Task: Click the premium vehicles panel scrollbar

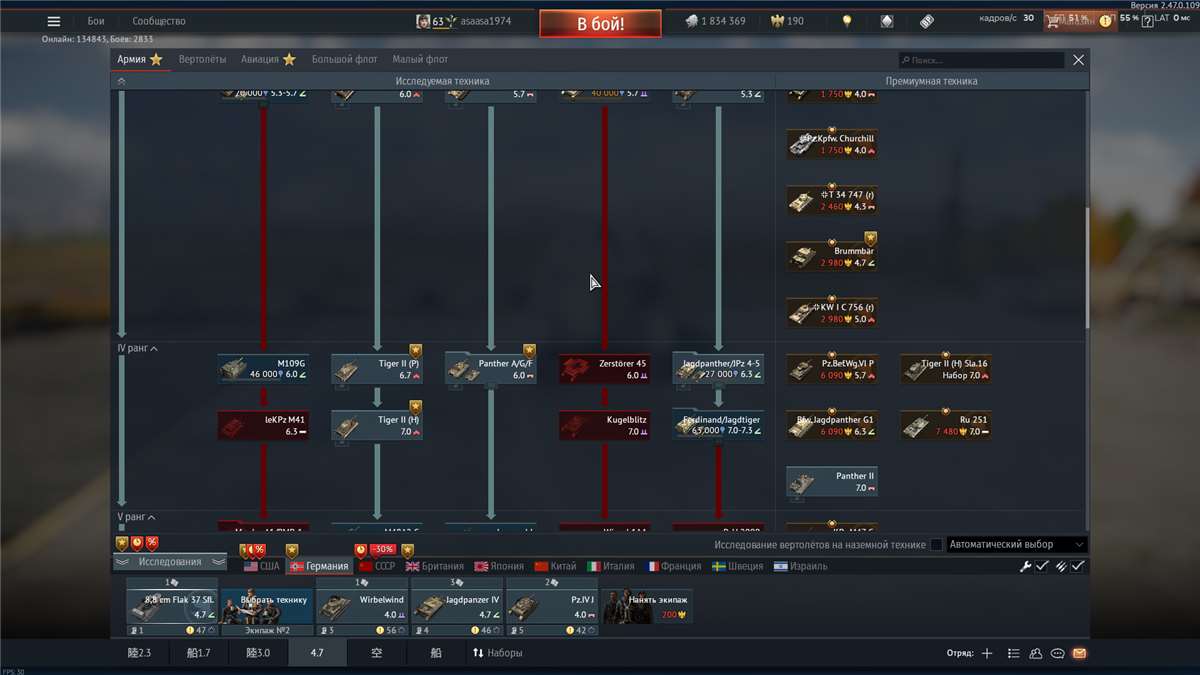Action: [x=1087, y=266]
